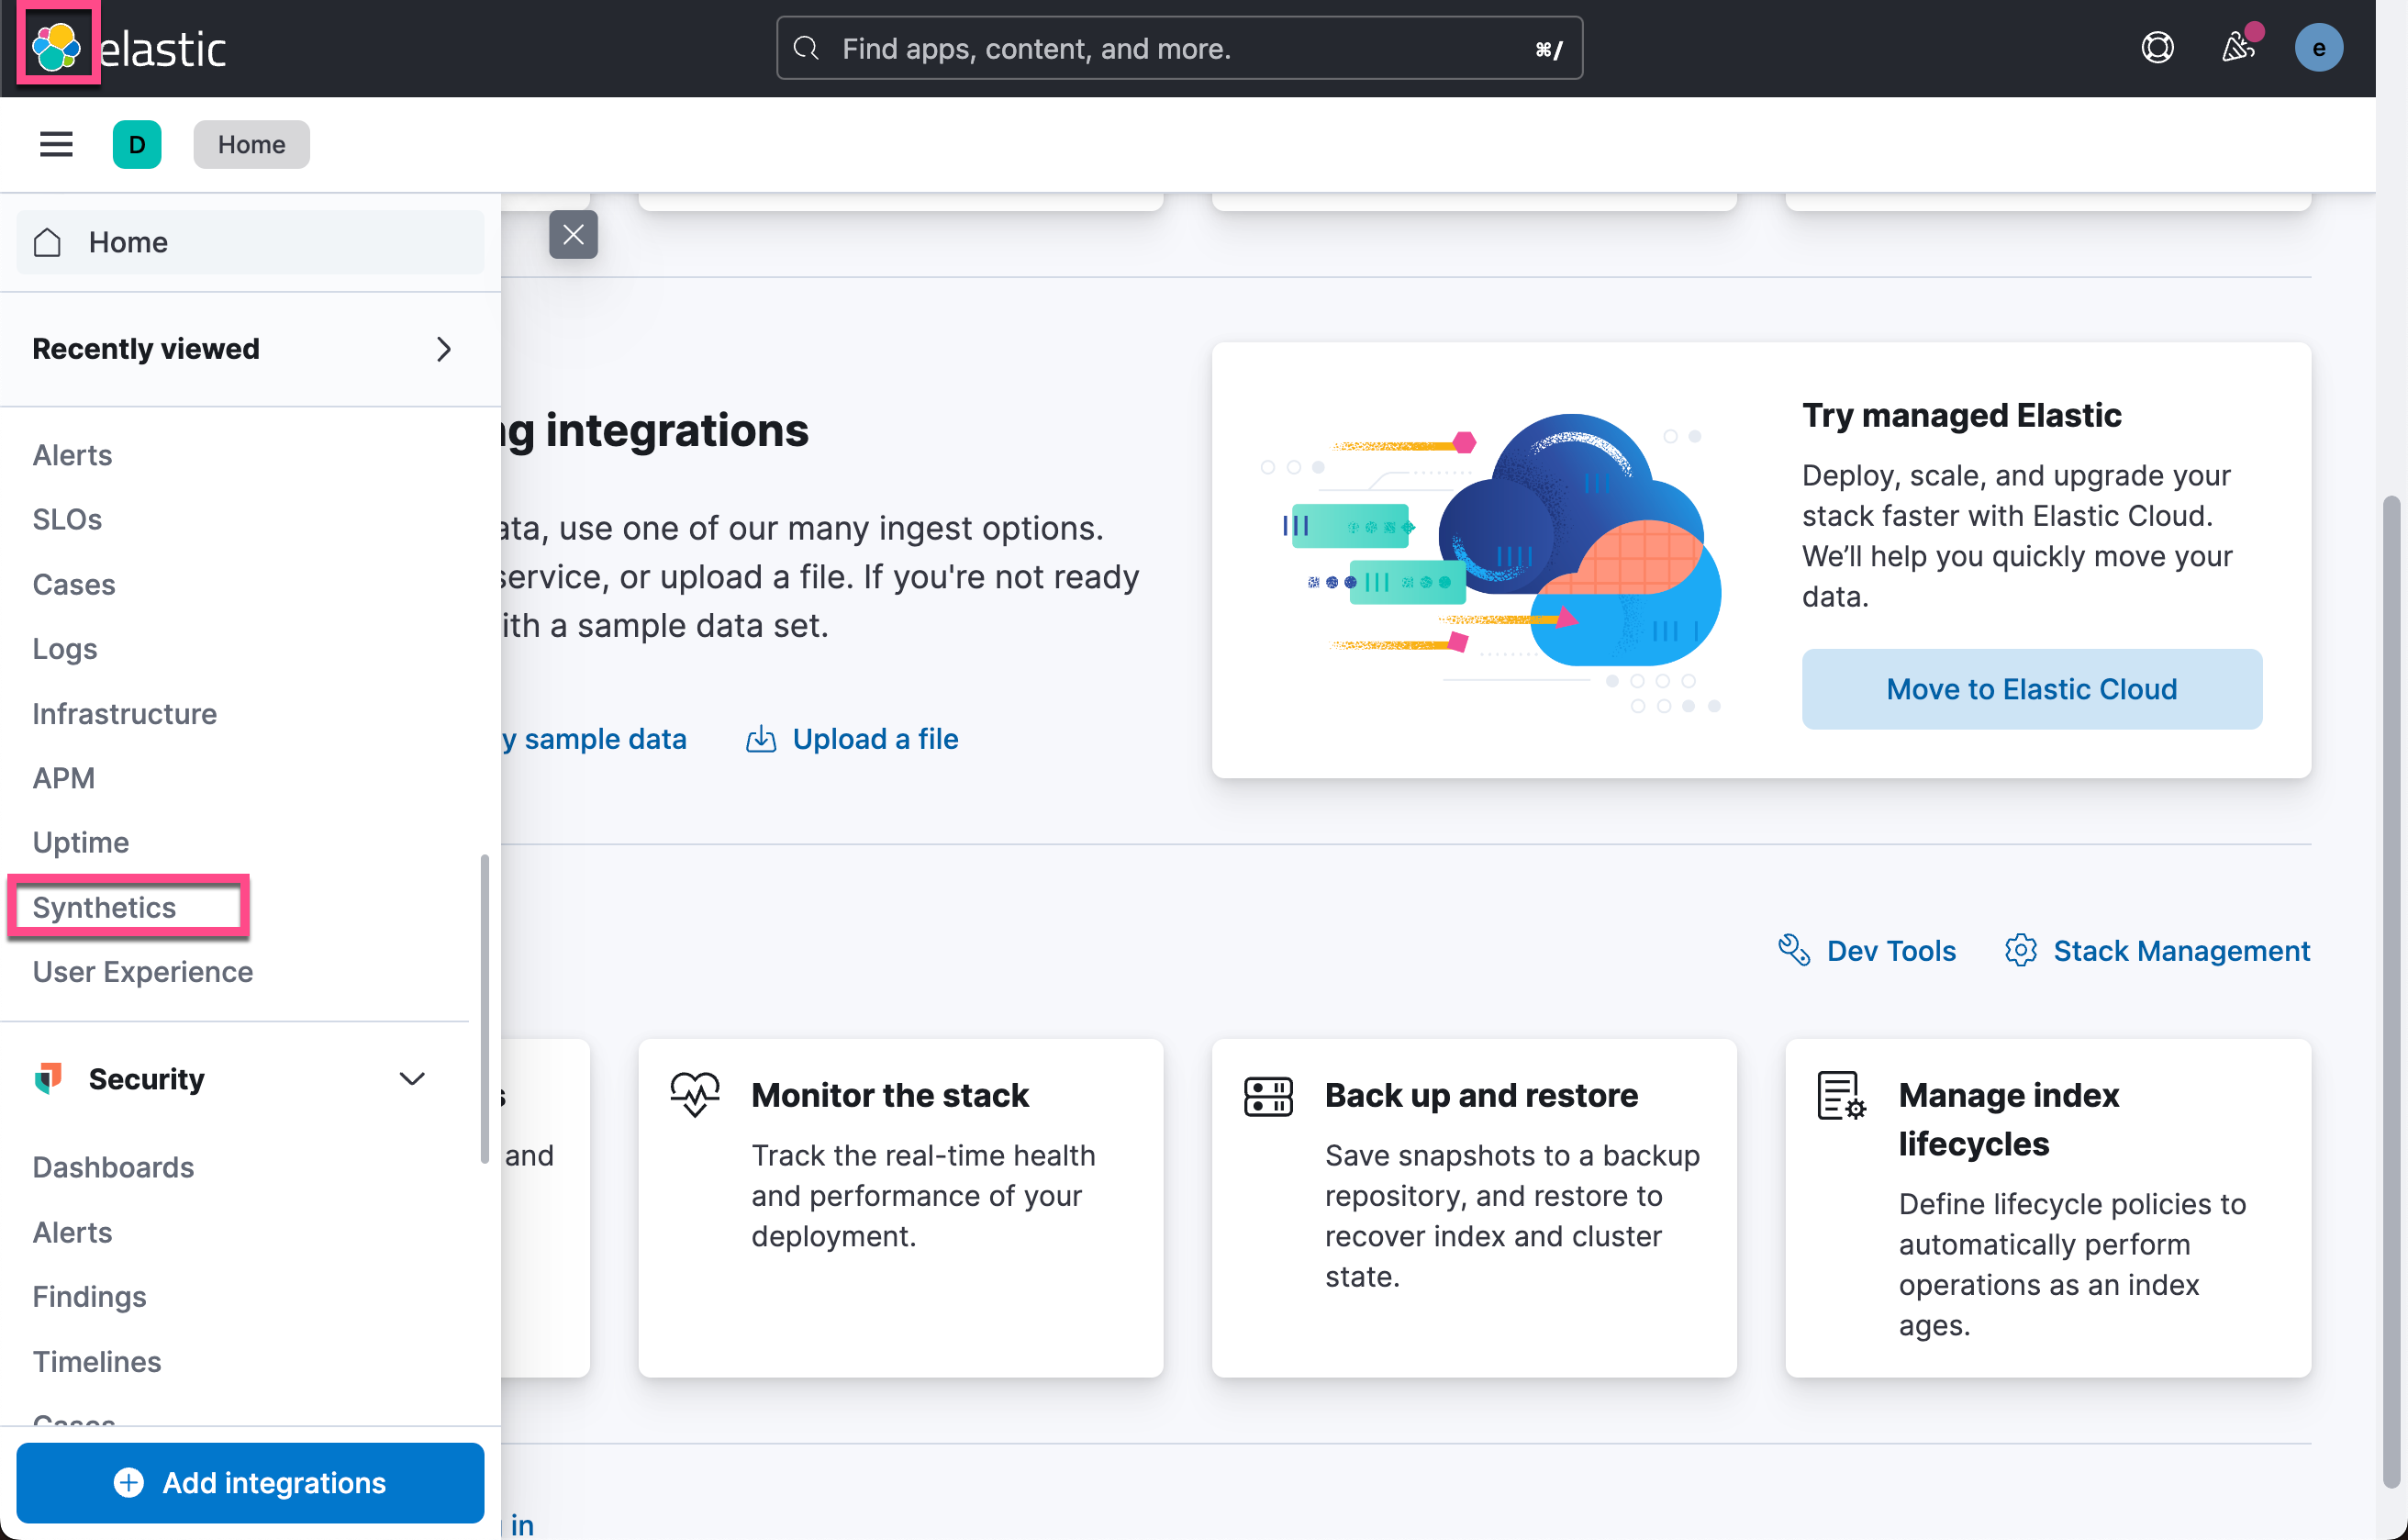Dismiss the panel with the X button
2408x1540 pixels.
[x=573, y=234]
